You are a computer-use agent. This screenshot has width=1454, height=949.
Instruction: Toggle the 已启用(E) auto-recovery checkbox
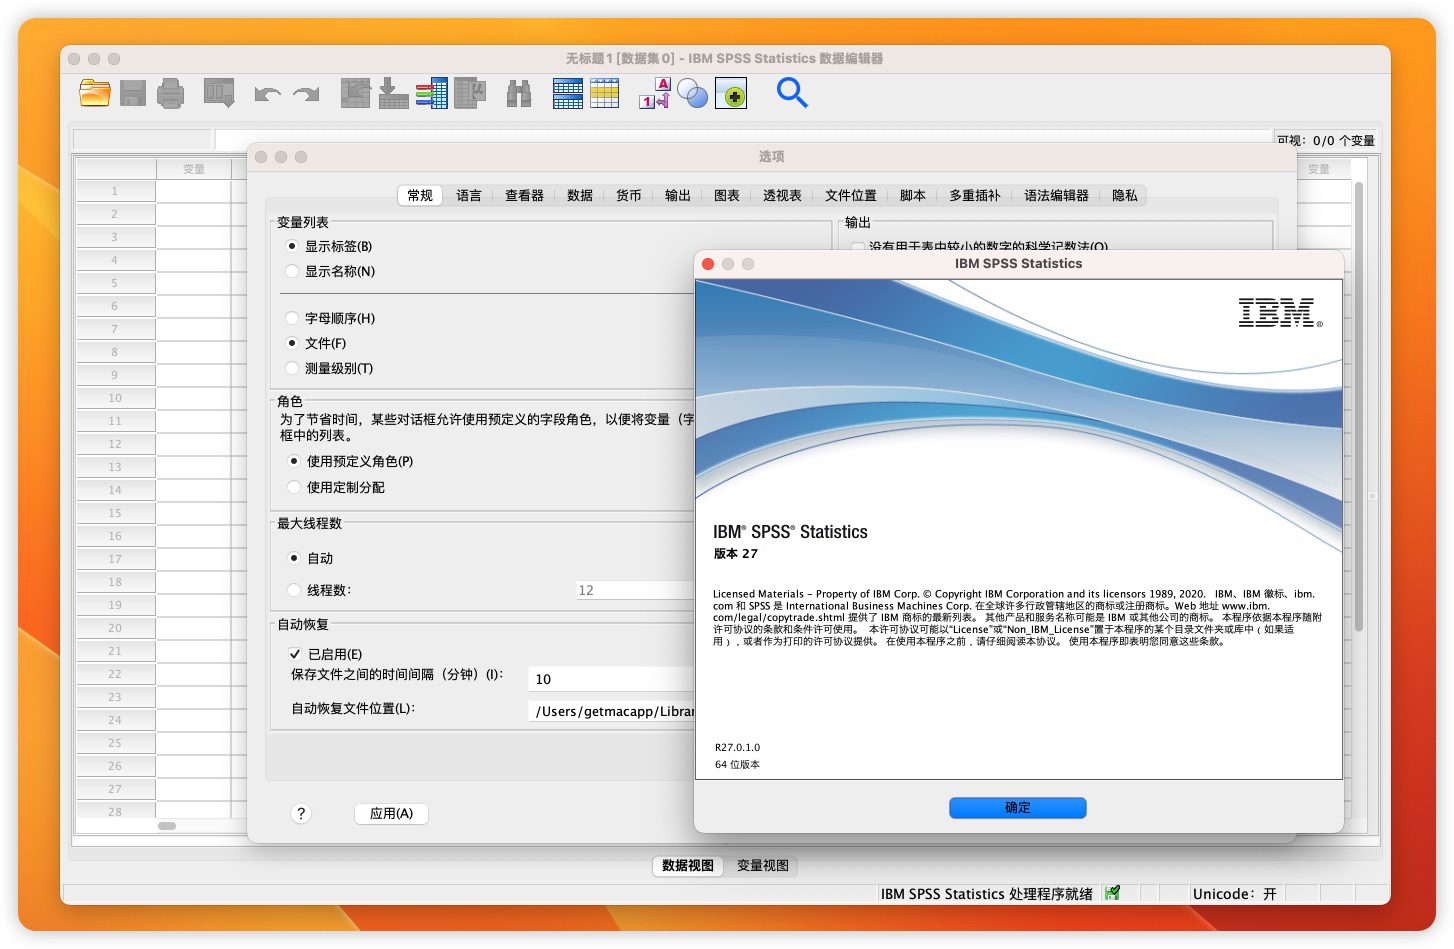295,654
